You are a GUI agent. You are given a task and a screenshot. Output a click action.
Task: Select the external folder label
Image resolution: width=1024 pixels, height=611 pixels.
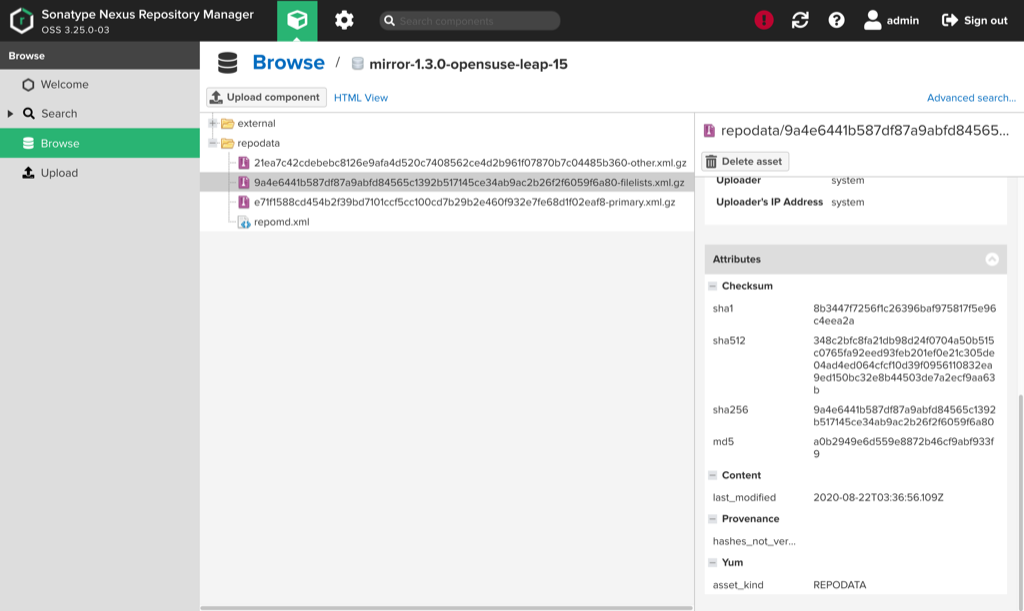tap(256, 123)
